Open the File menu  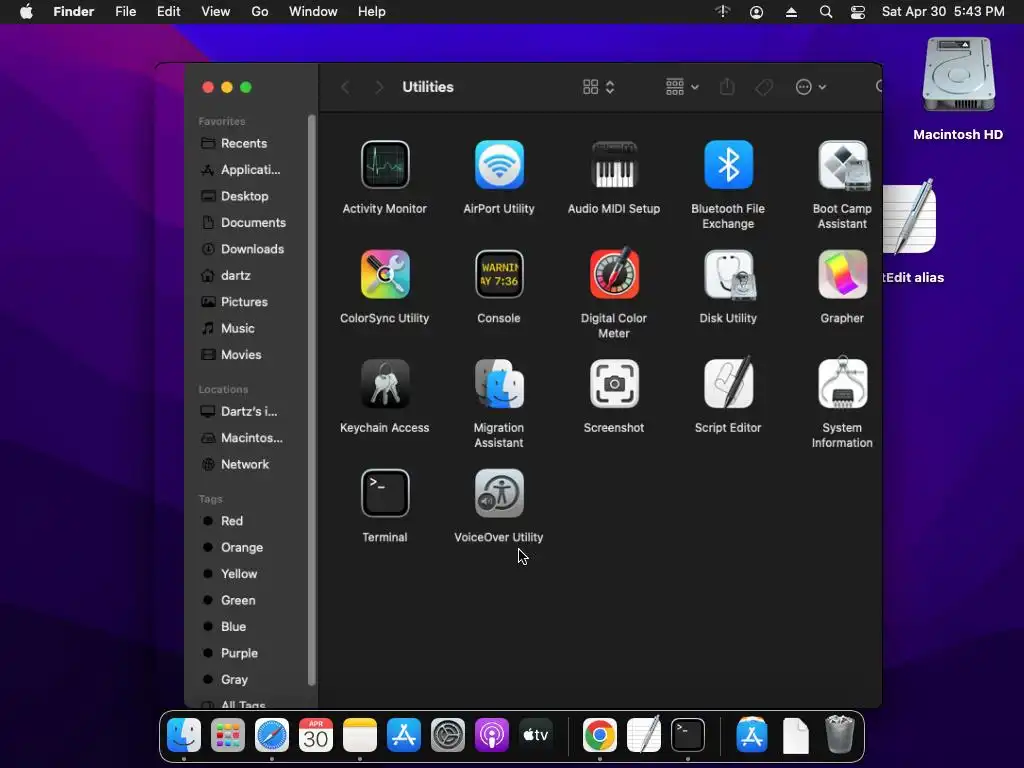pos(125,12)
